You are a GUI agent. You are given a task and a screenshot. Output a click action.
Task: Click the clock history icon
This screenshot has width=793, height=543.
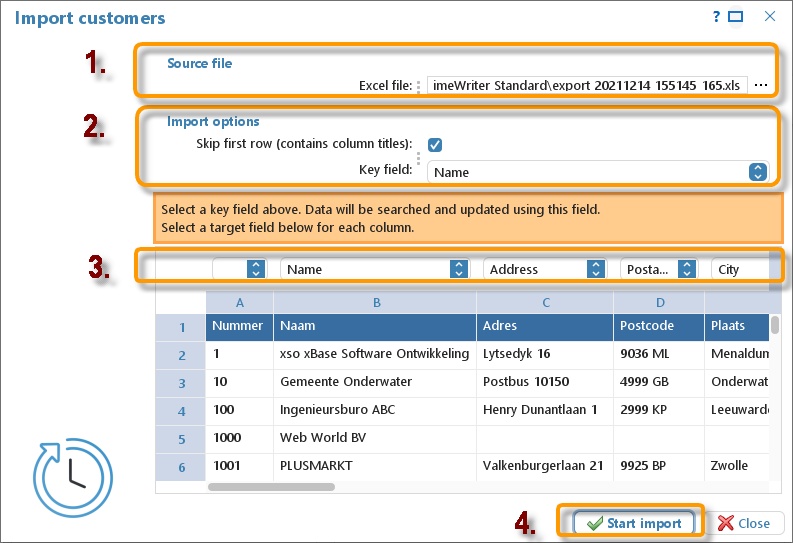73,477
